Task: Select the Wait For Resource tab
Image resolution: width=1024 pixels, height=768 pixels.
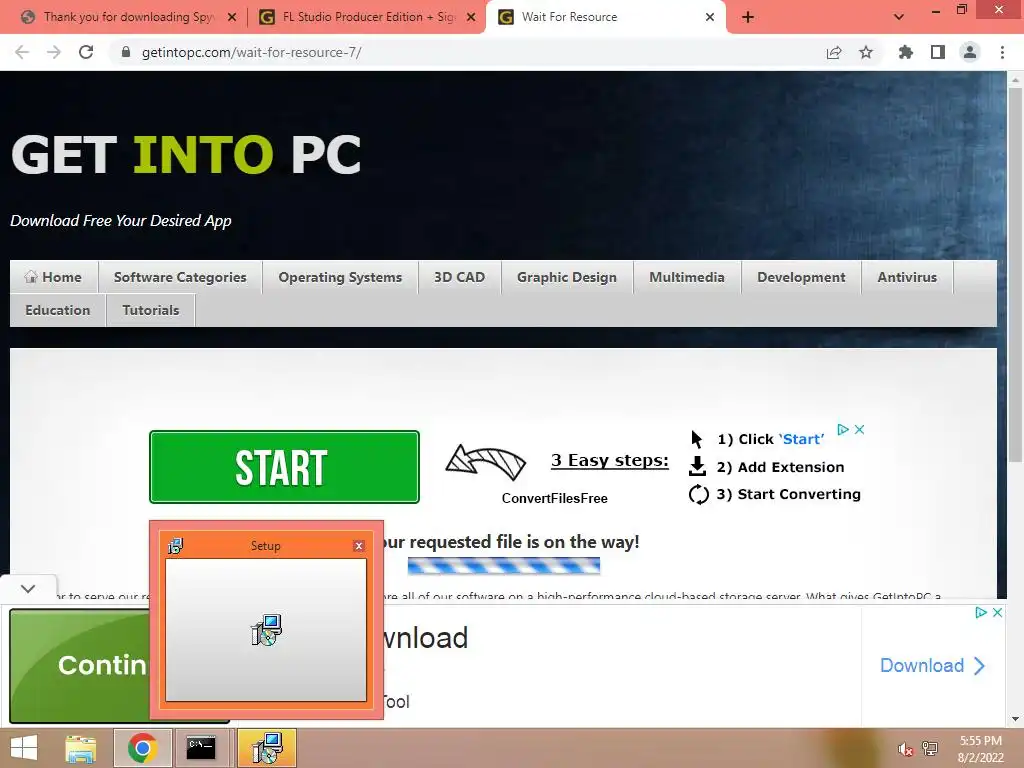Action: click(x=607, y=17)
